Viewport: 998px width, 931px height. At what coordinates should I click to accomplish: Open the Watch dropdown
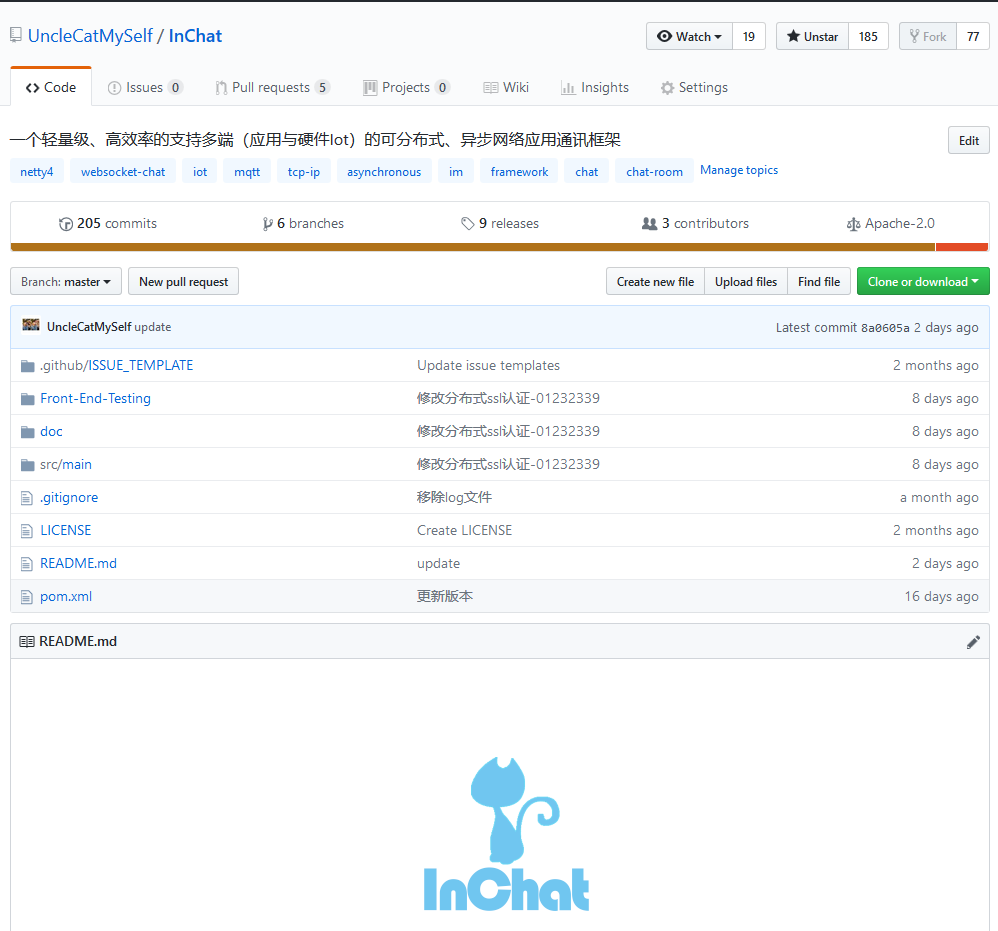click(689, 36)
